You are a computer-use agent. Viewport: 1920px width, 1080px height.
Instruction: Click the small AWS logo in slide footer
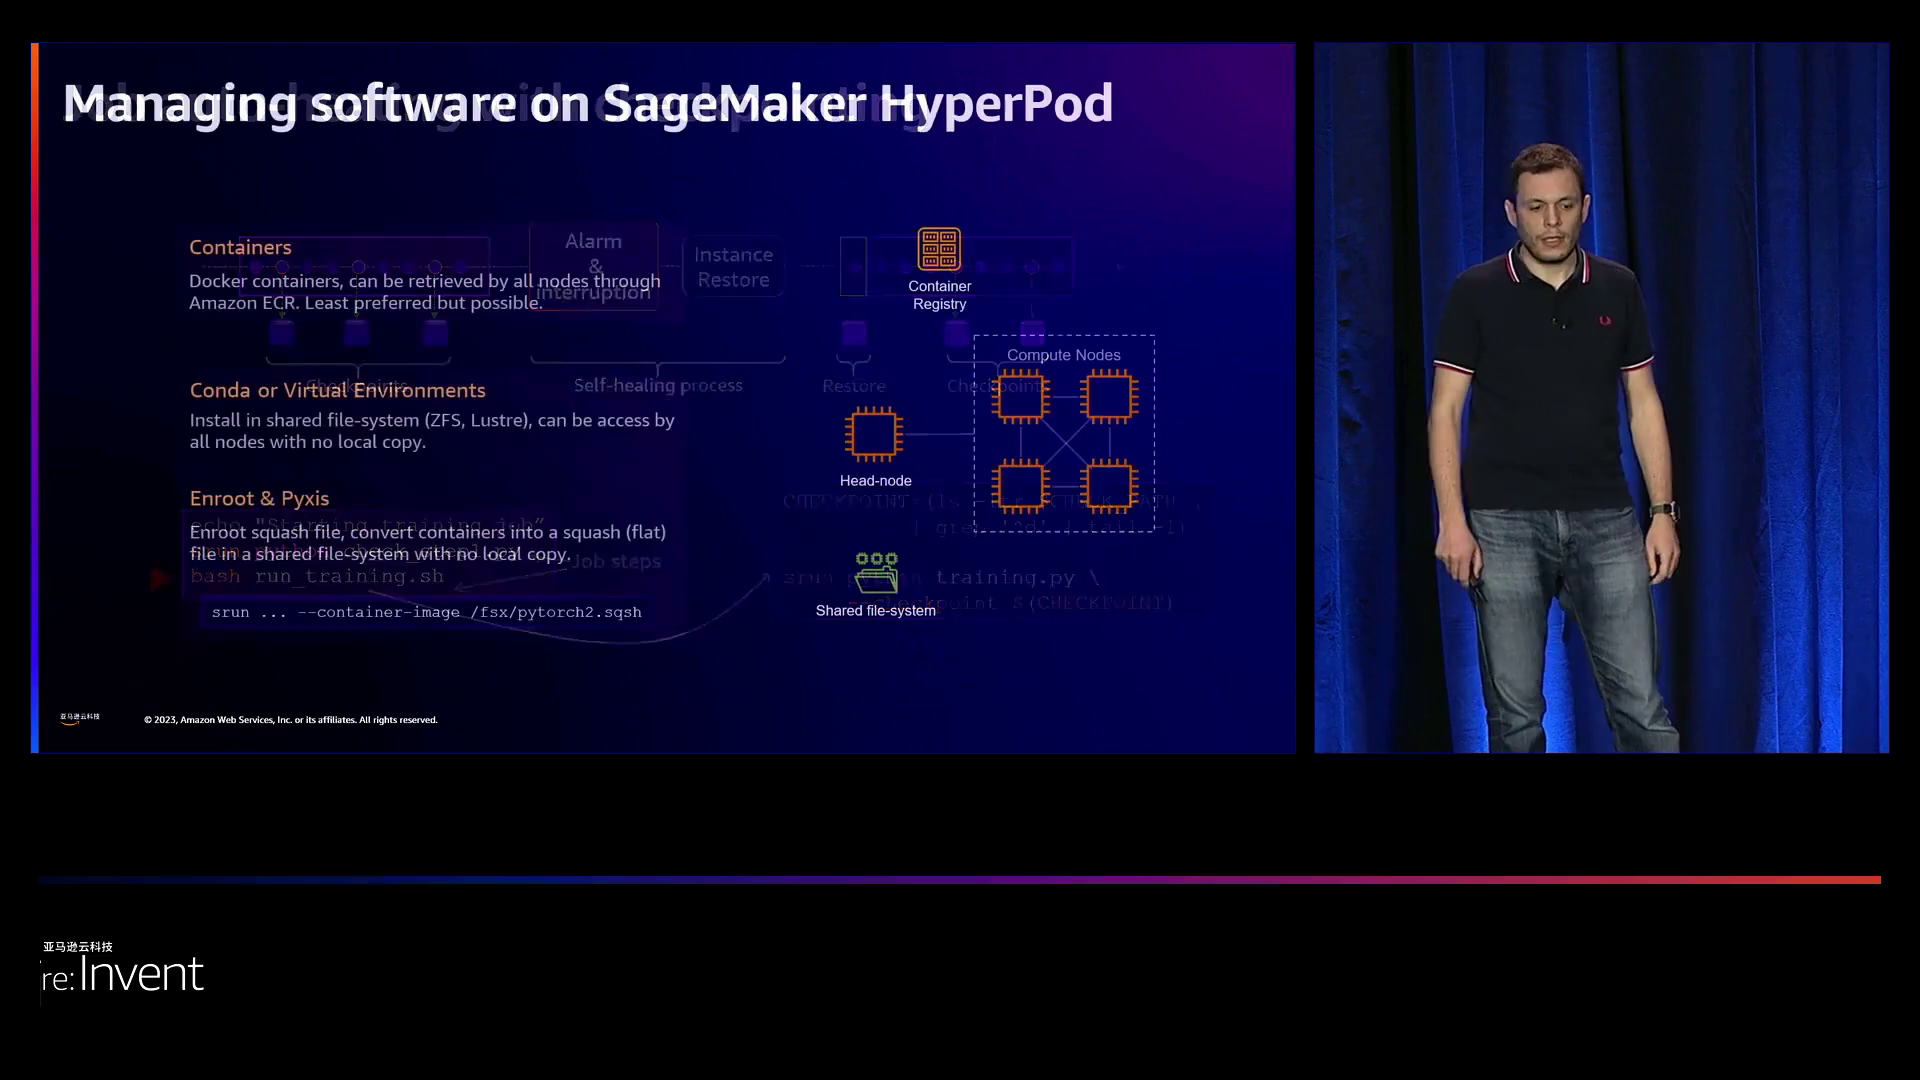[x=80, y=718]
